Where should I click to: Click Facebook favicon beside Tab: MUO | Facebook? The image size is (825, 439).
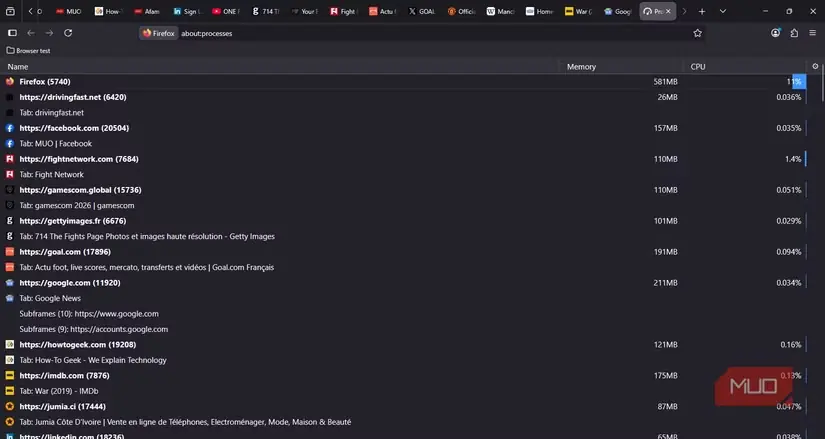[x=9, y=143]
